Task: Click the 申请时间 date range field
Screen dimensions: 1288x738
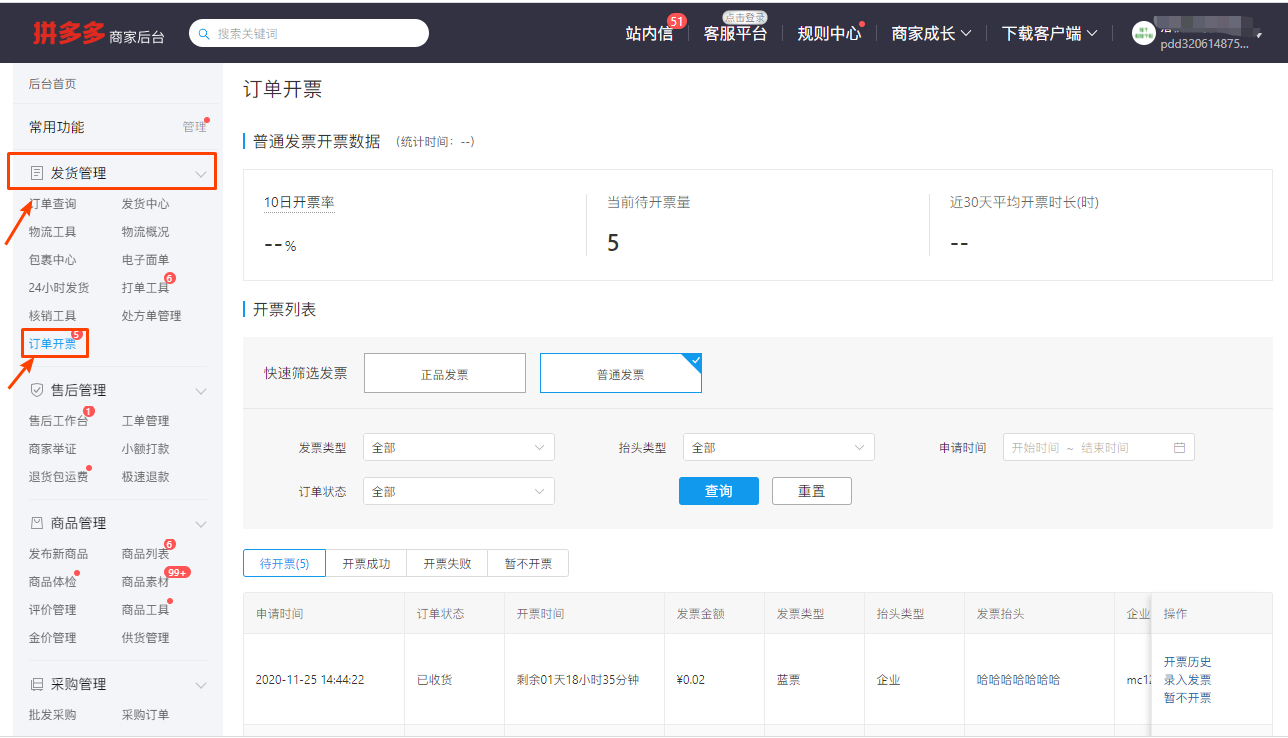Action: pyautogui.click(x=1099, y=448)
